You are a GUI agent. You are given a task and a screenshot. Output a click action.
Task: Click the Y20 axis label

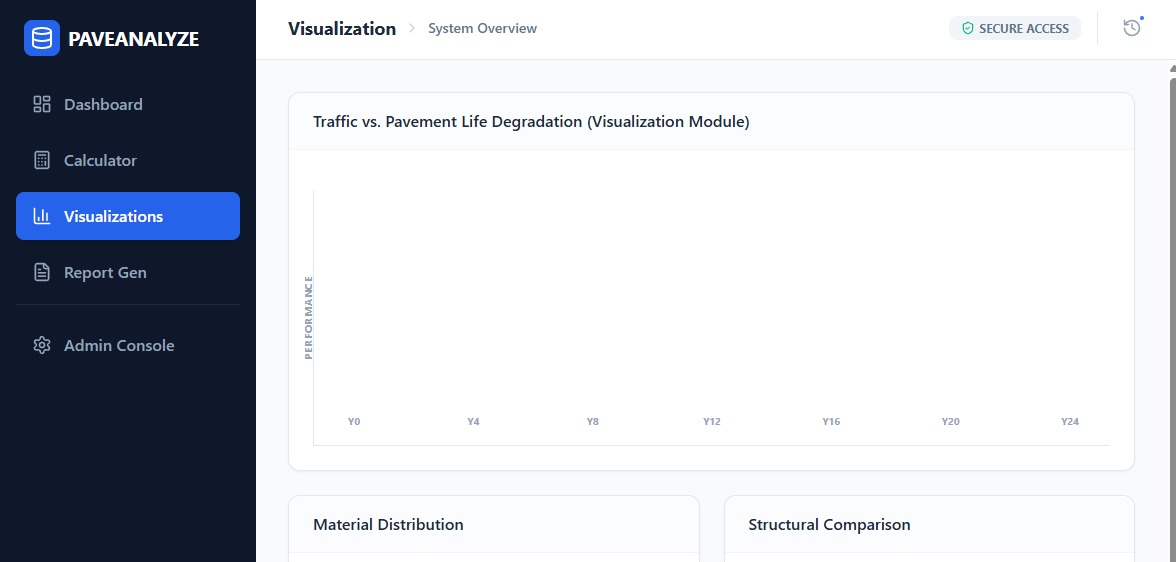click(x=950, y=422)
